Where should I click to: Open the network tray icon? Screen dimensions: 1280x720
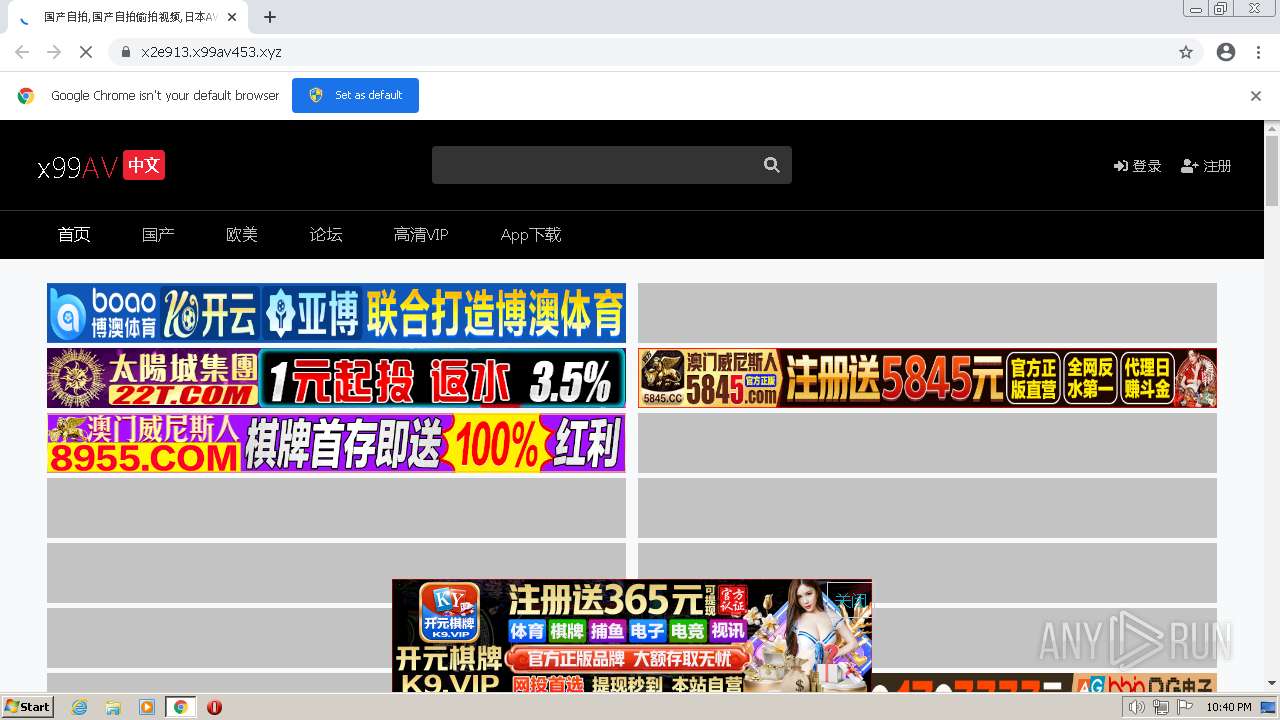point(1161,707)
